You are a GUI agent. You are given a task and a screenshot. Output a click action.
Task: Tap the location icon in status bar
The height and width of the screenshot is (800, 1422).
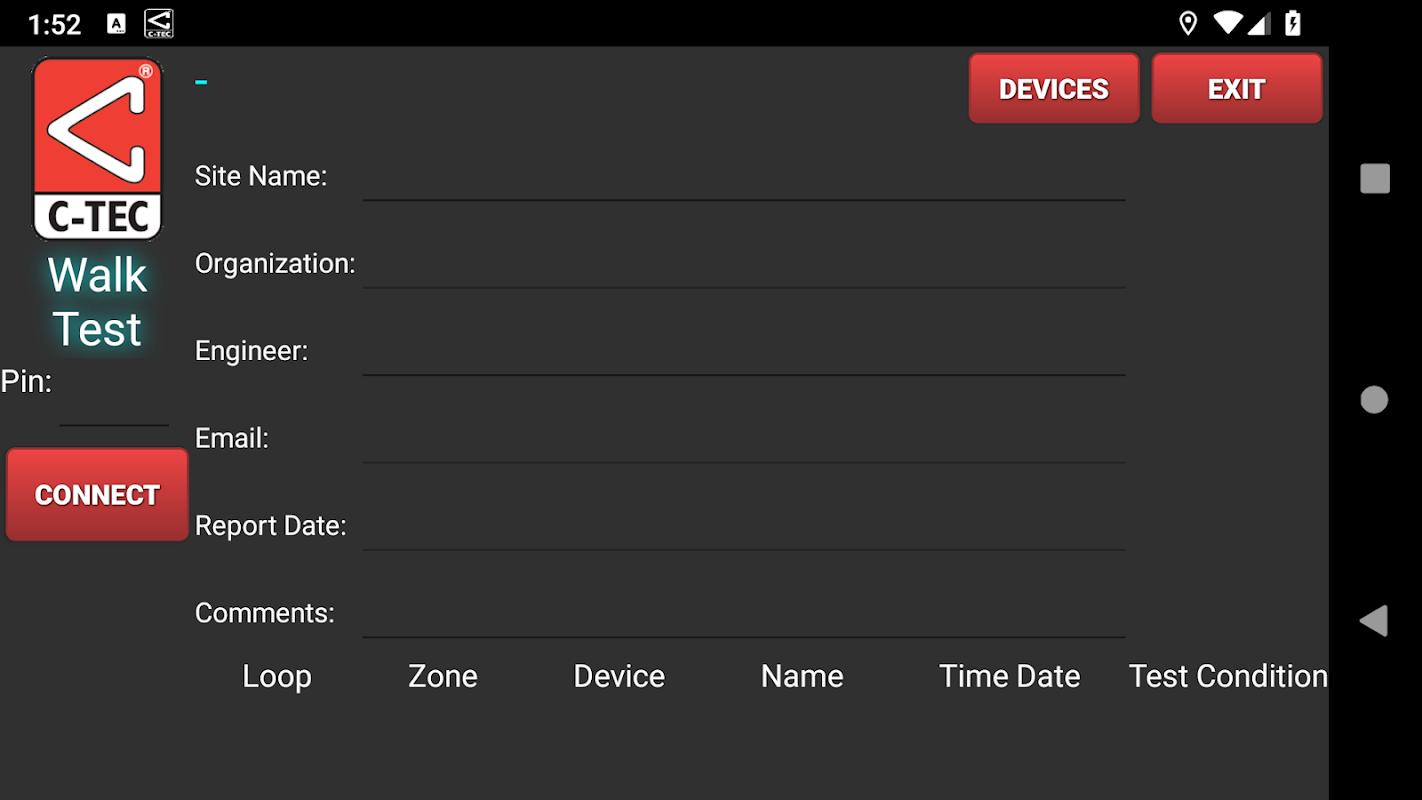click(1188, 23)
